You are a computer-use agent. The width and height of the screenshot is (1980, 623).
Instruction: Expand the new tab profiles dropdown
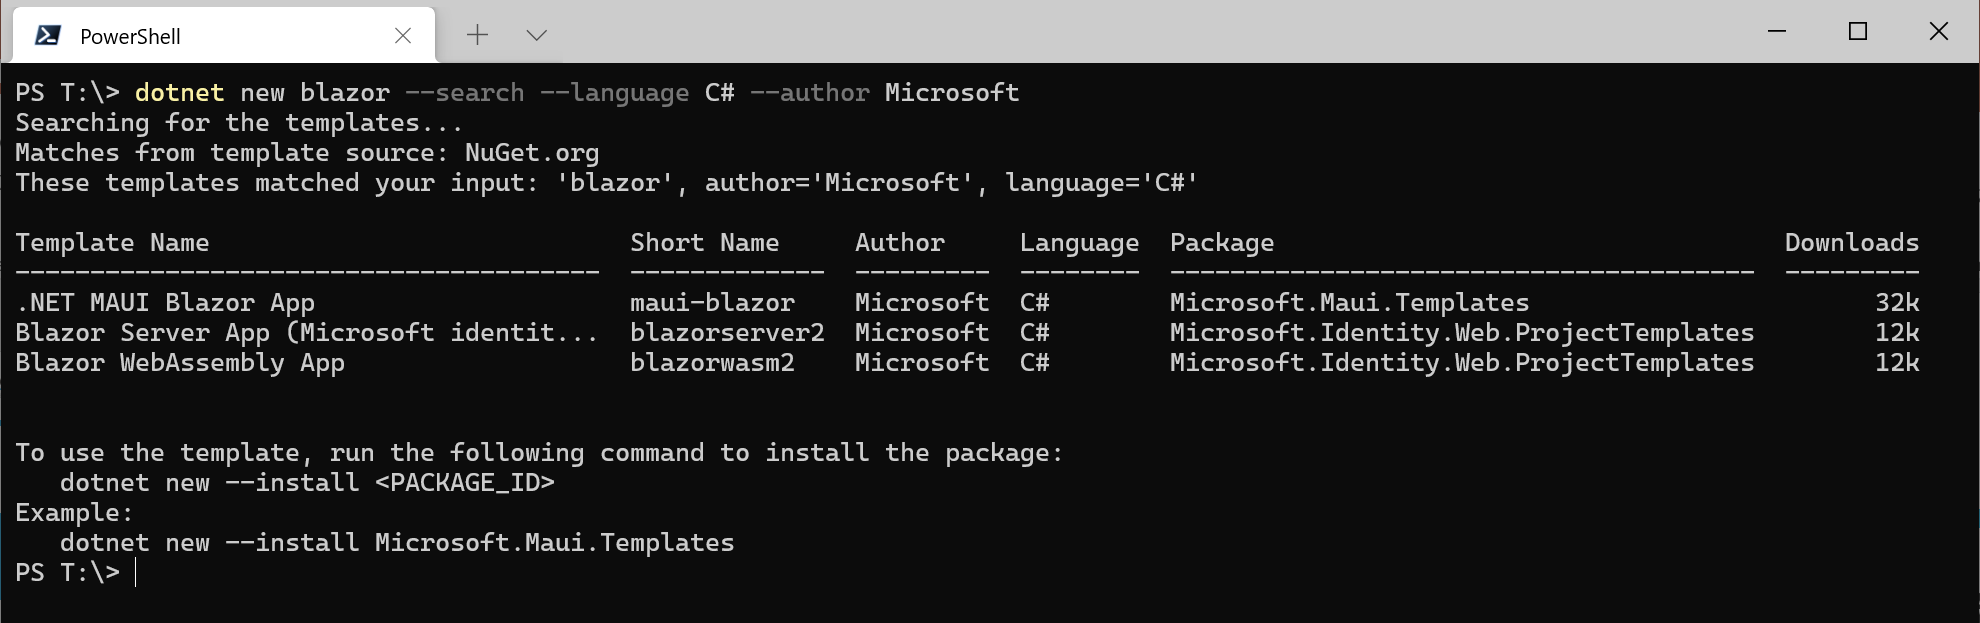coord(536,35)
